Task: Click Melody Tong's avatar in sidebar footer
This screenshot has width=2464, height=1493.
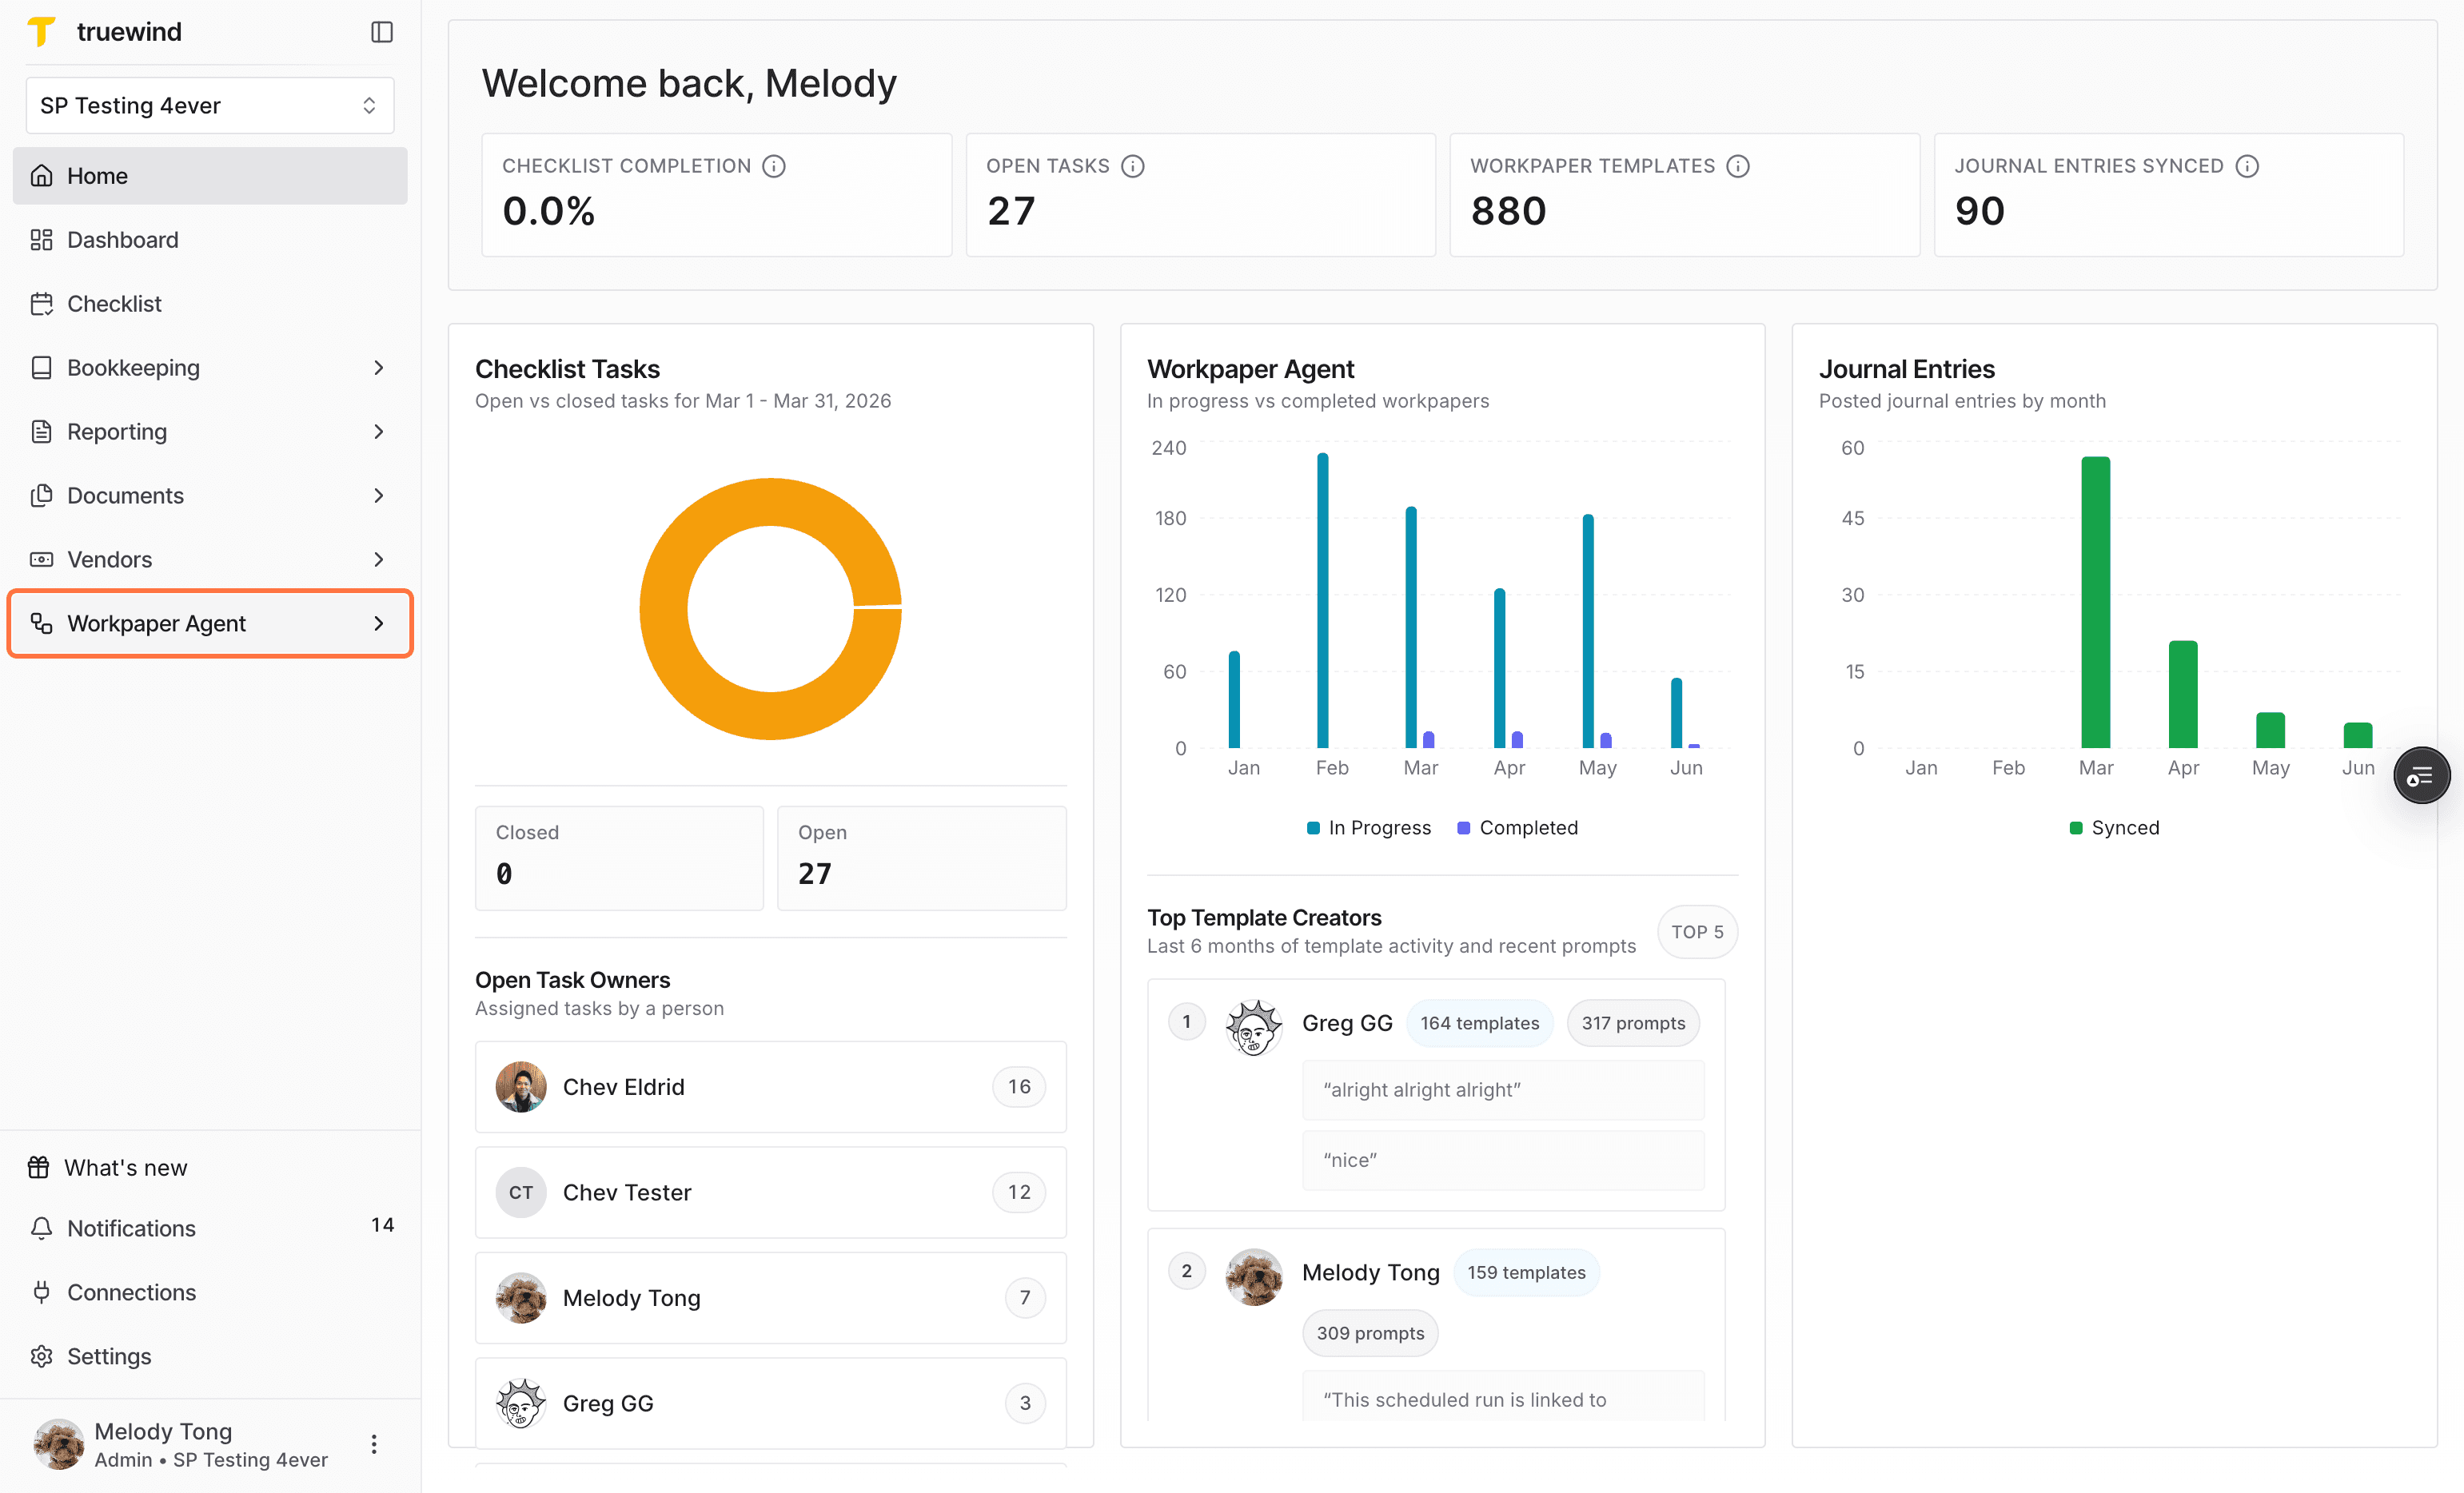Action: point(59,1444)
